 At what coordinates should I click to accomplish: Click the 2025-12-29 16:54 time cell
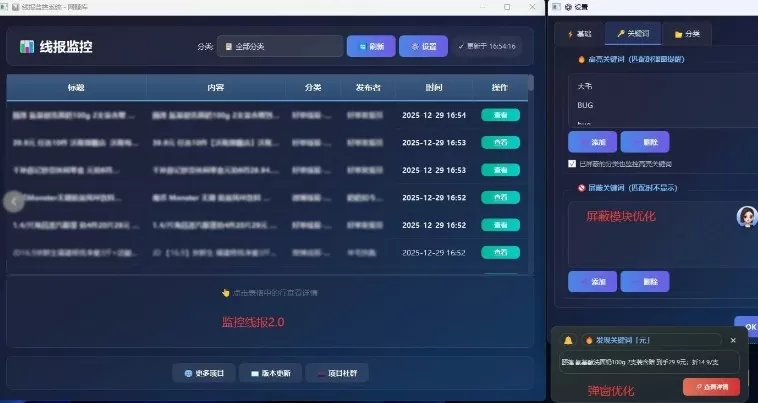(434, 115)
